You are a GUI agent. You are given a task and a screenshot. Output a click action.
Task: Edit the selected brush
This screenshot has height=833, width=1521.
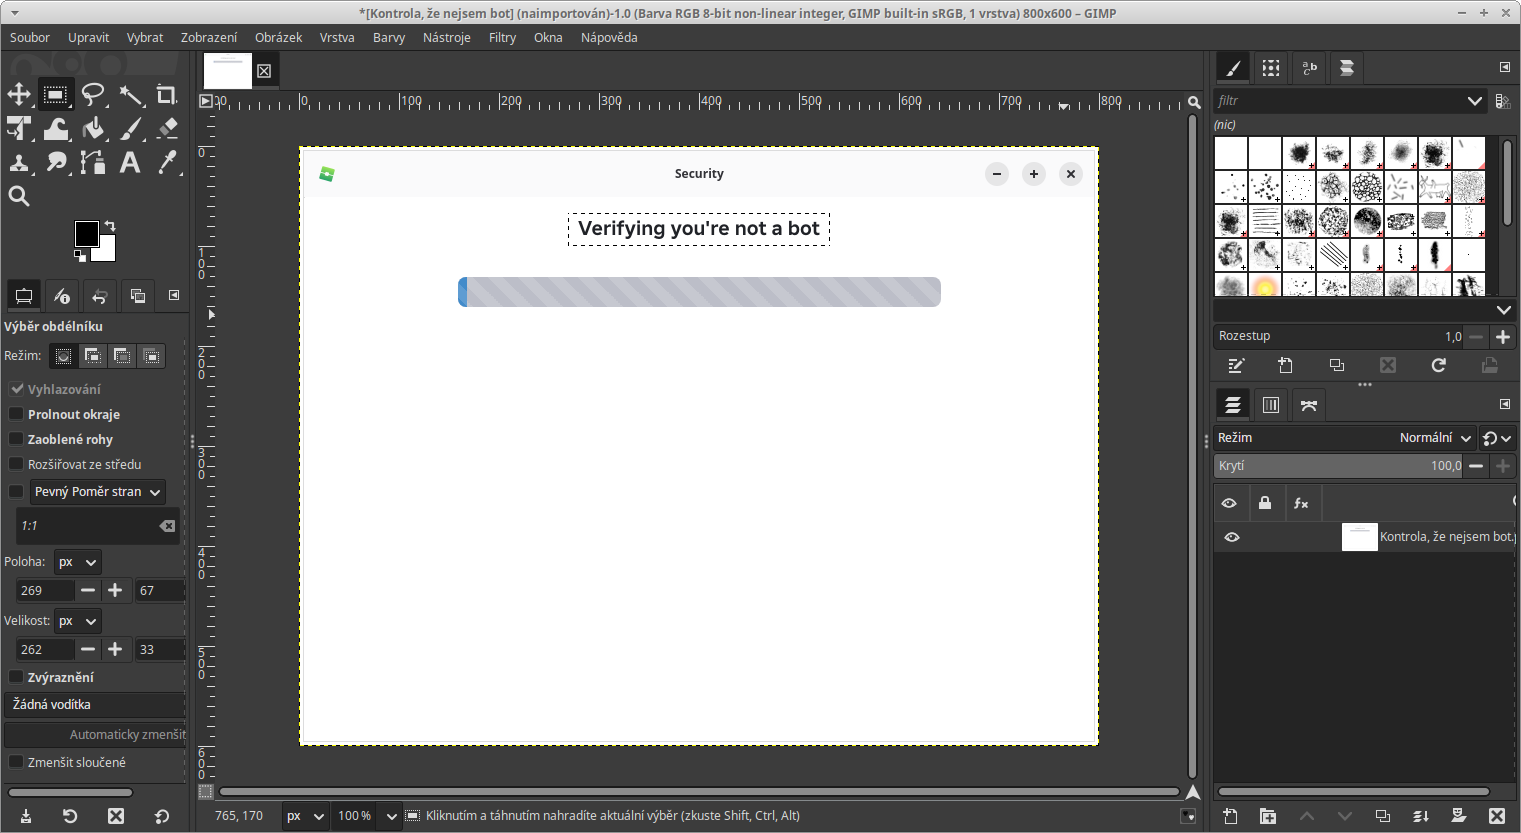click(1236, 366)
